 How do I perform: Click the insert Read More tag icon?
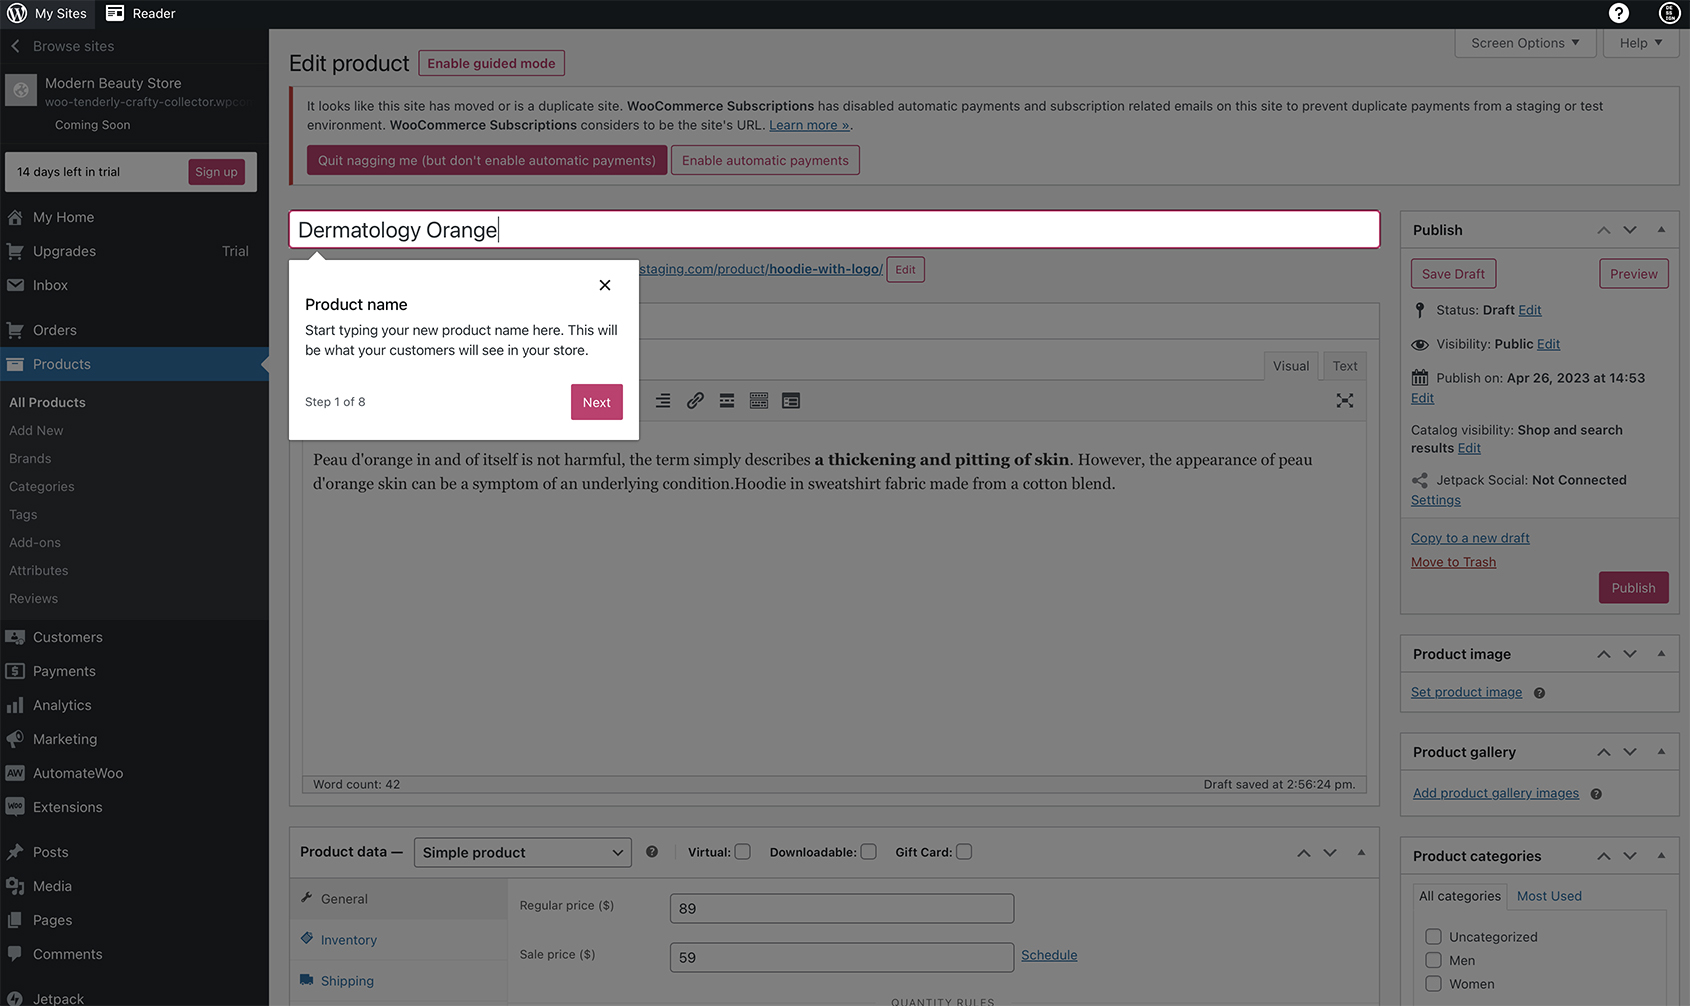pyautogui.click(x=727, y=401)
